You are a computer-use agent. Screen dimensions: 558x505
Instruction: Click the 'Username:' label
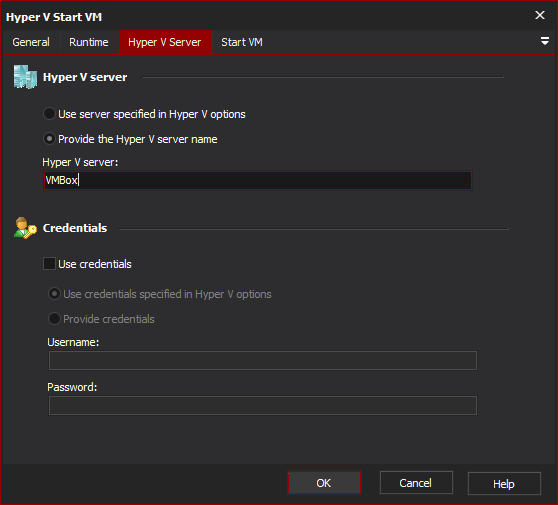[x=73, y=342]
